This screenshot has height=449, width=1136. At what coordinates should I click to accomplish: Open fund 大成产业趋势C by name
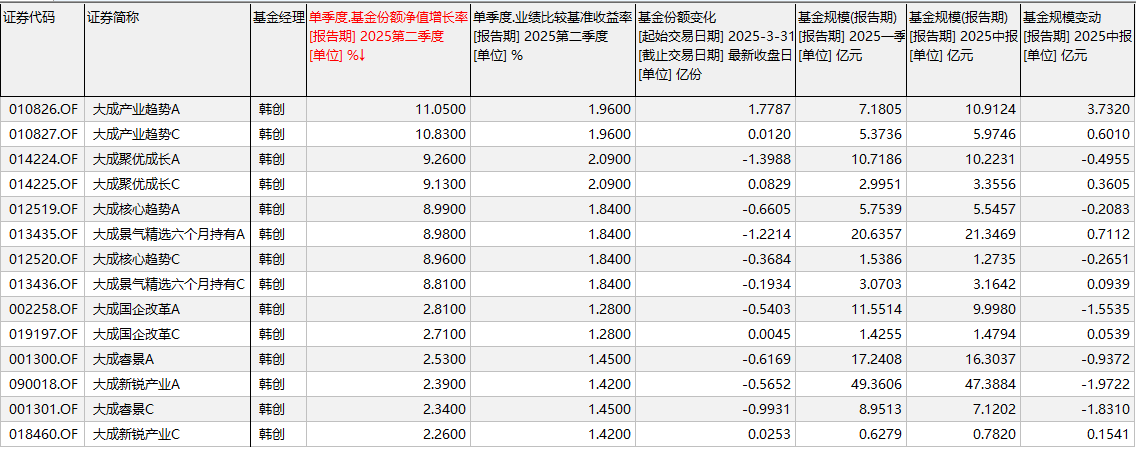coord(136,134)
